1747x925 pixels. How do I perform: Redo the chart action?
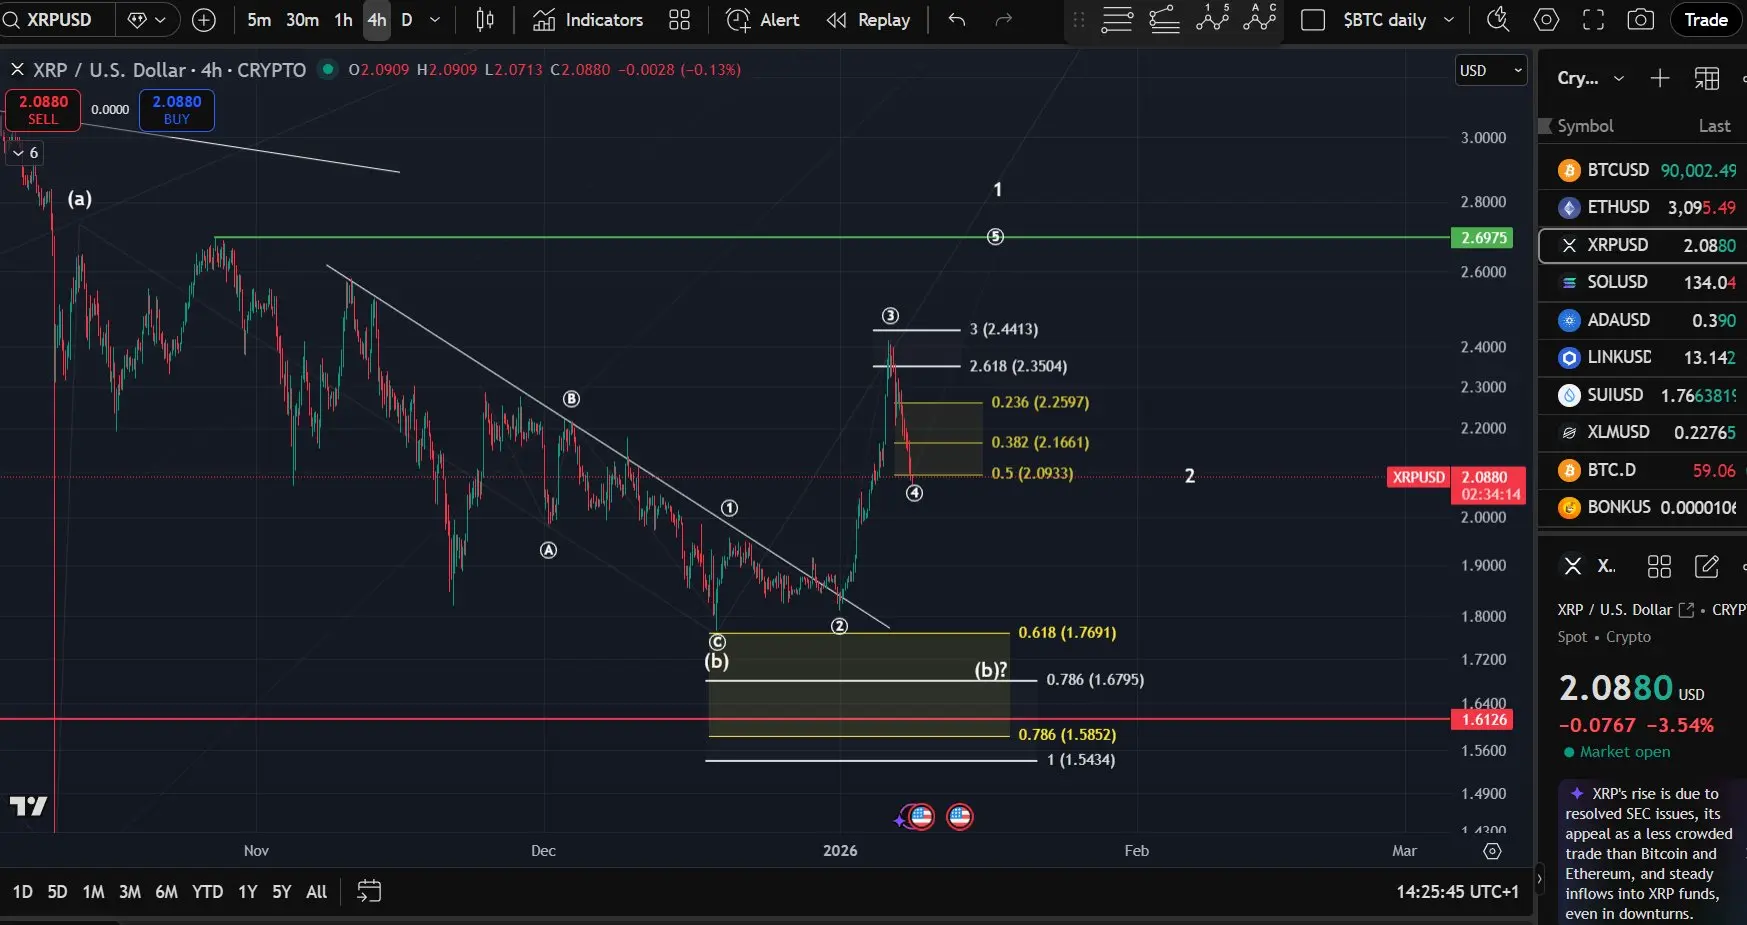point(1004,20)
